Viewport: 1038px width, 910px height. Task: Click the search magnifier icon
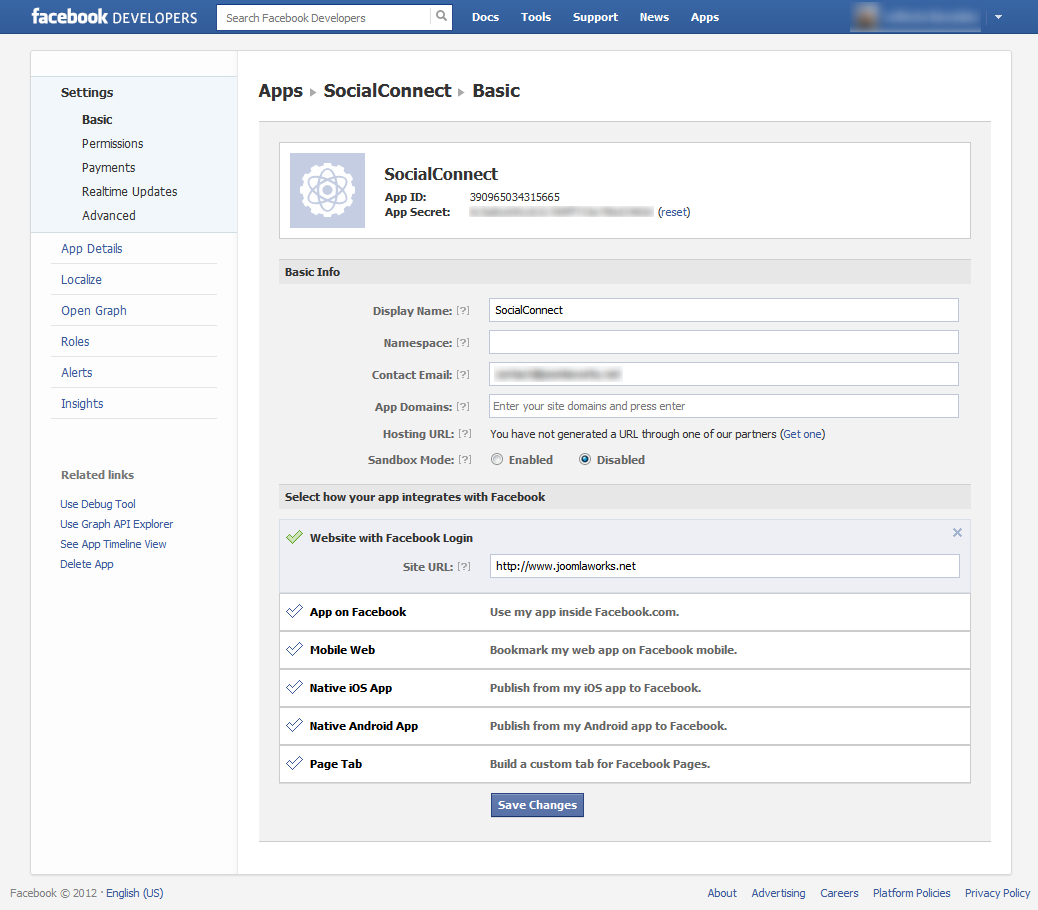click(x=441, y=17)
